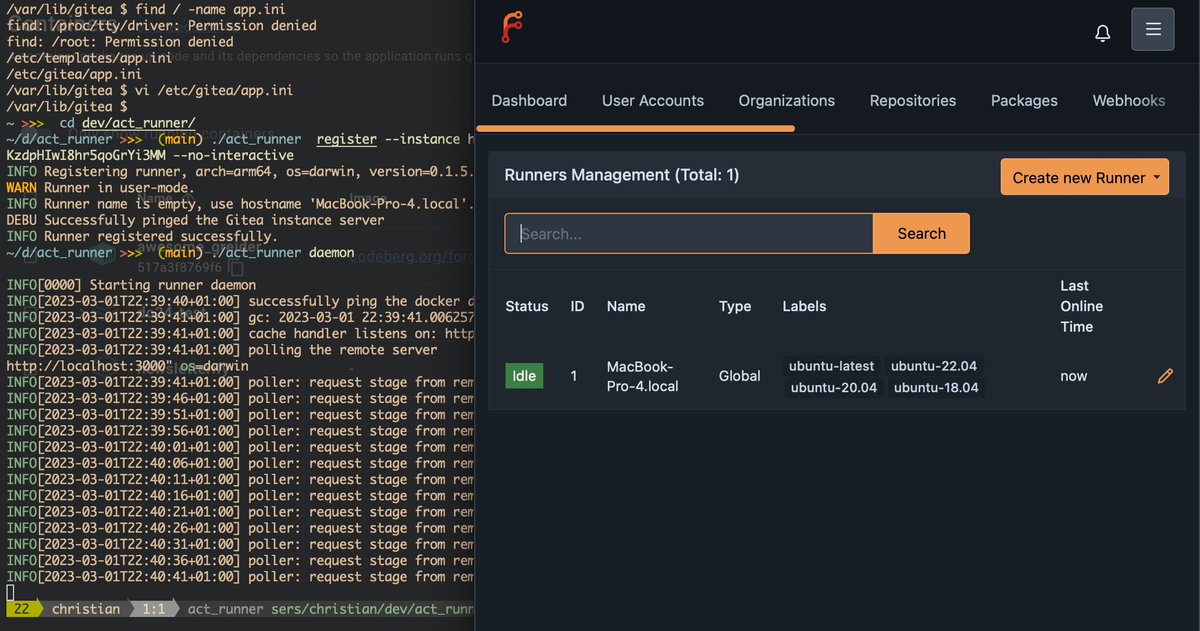Click the ubuntu-20.04 label
Image resolution: width=1200 pixels, height=631 pixels.
(834, 387)
